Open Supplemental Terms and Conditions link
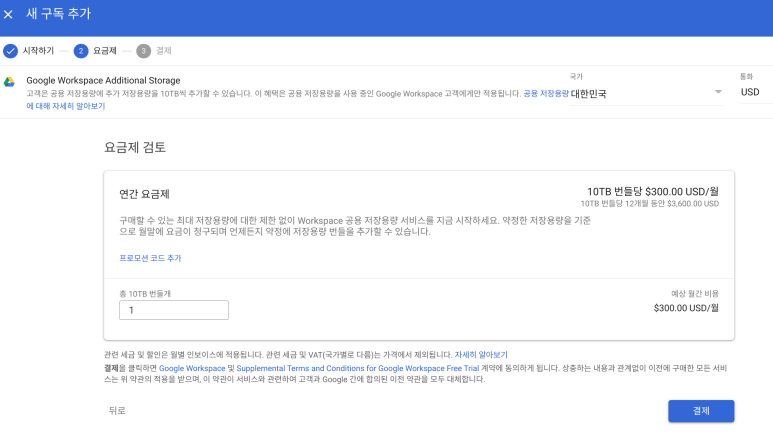This screenshot has height=434, width=773. [x=358, y=368]
